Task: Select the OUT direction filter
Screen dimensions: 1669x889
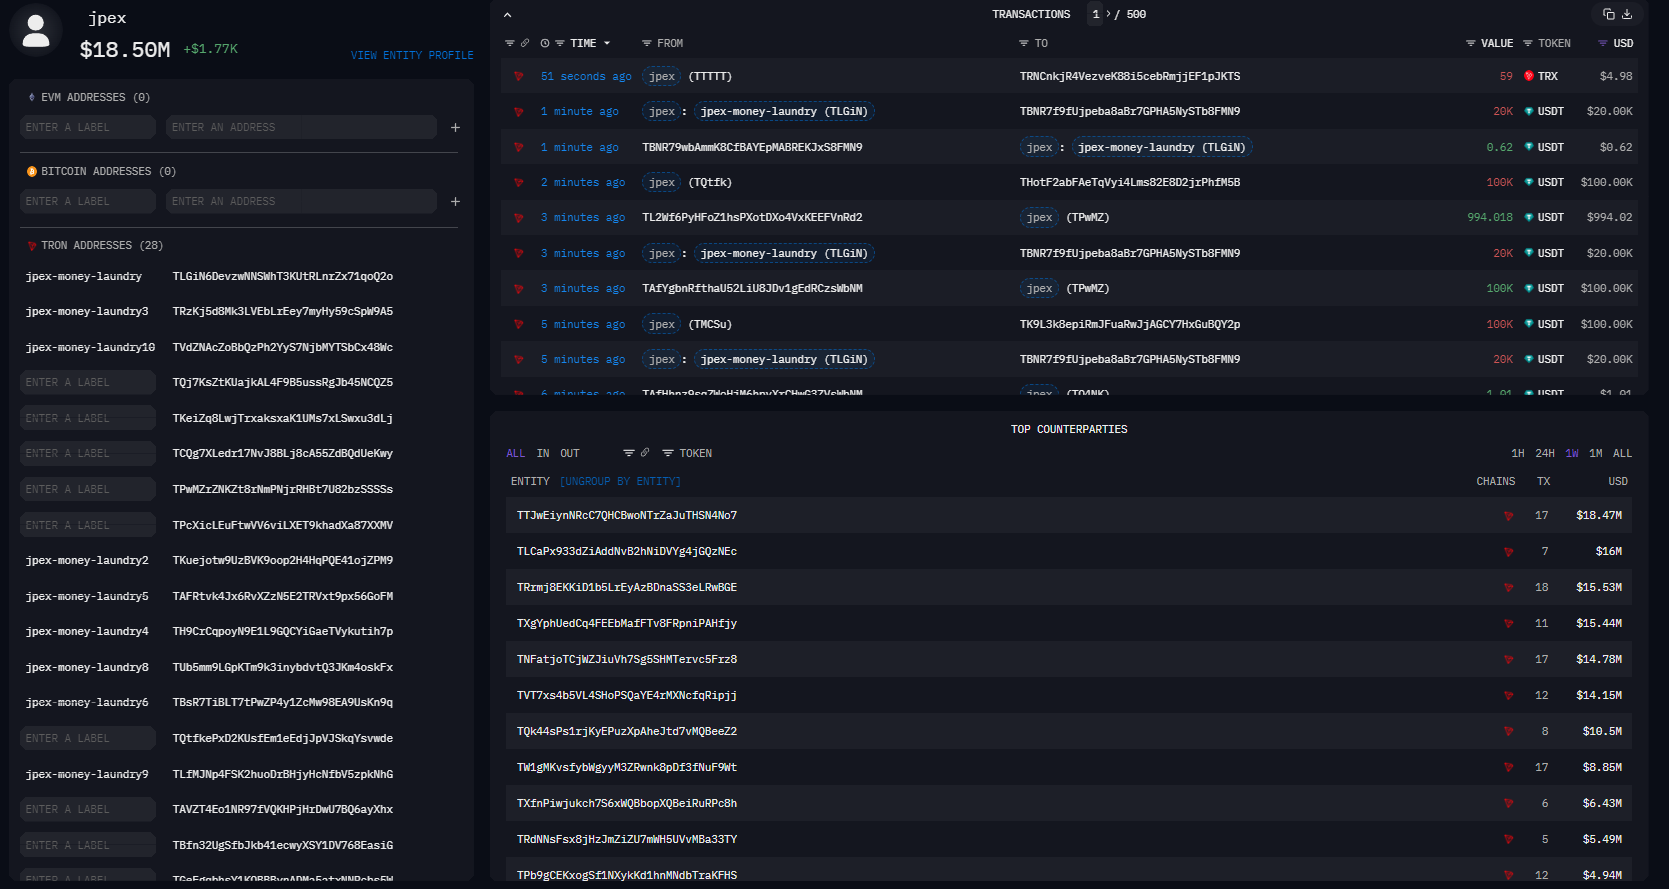Action: coord(569,453)
